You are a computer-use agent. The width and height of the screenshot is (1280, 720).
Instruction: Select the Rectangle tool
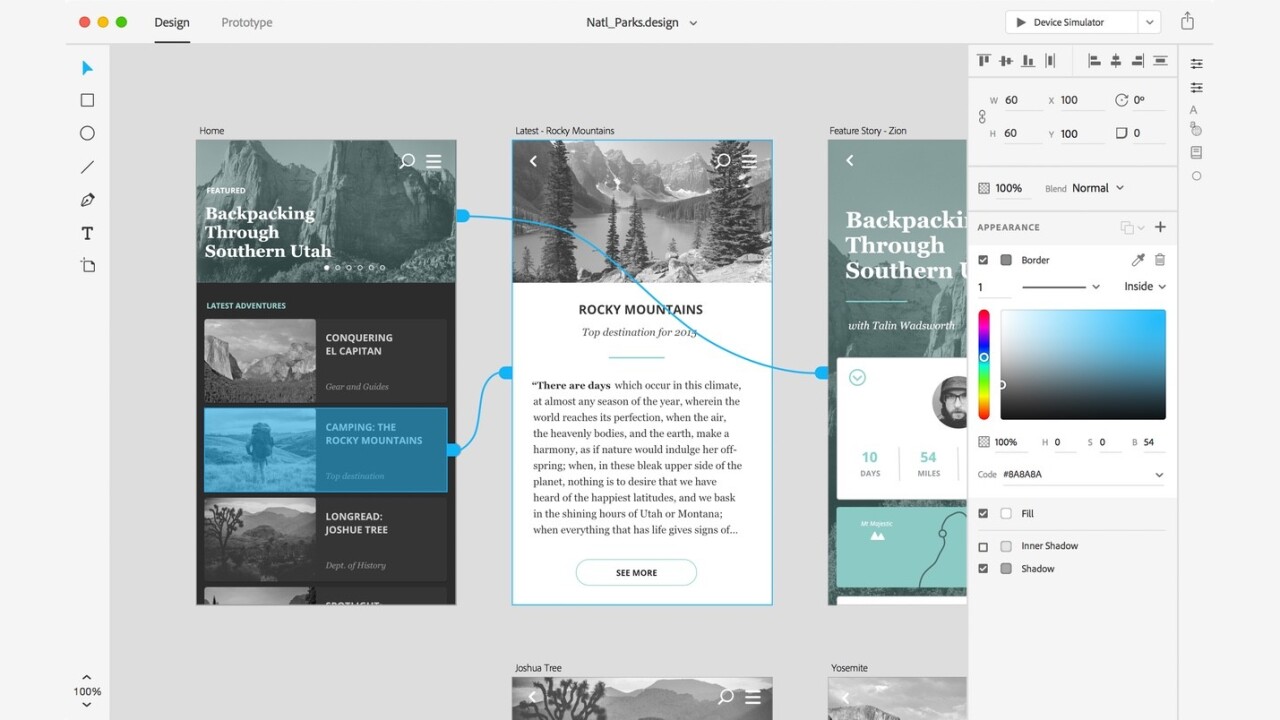[x=87, y=100]
